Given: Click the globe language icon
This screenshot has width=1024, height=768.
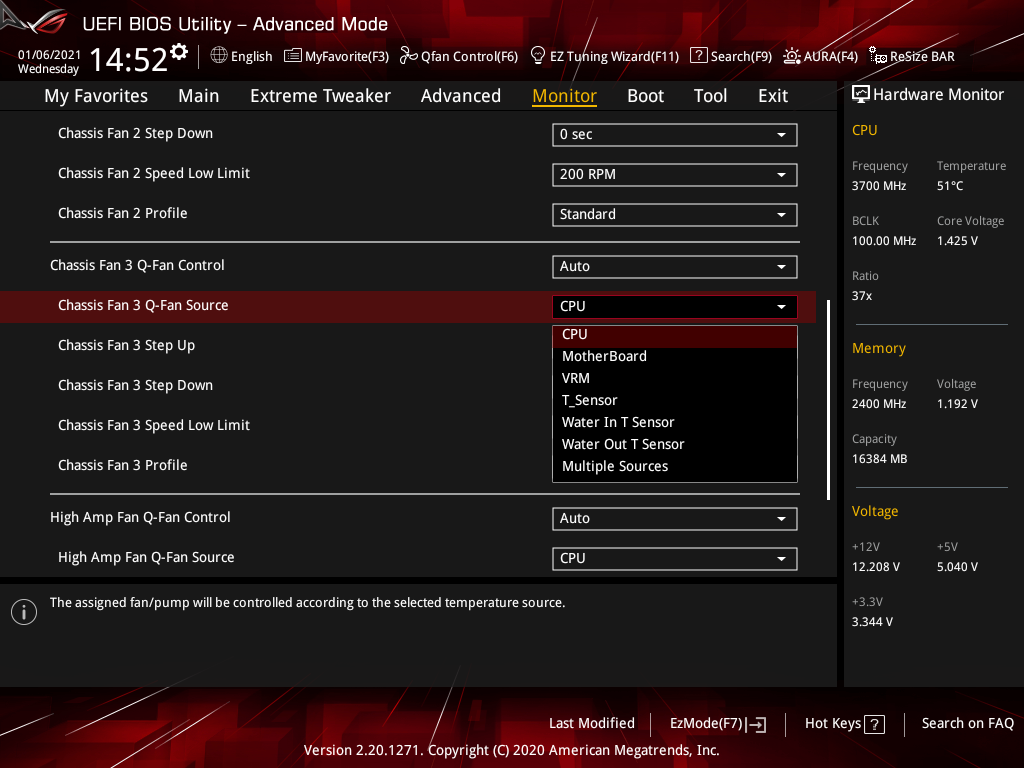Looking at the screenshot, I should [x=219, y=56].
